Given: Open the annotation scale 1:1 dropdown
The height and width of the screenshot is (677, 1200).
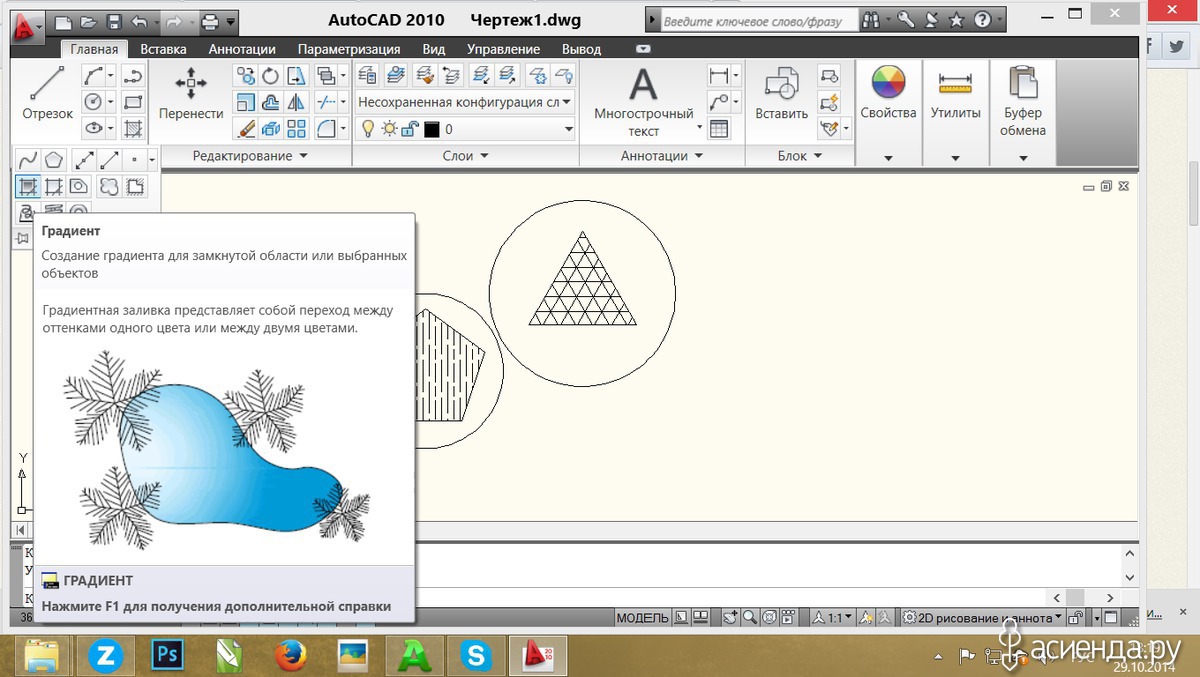Looking at the screenshot, I should coord(833,618).
